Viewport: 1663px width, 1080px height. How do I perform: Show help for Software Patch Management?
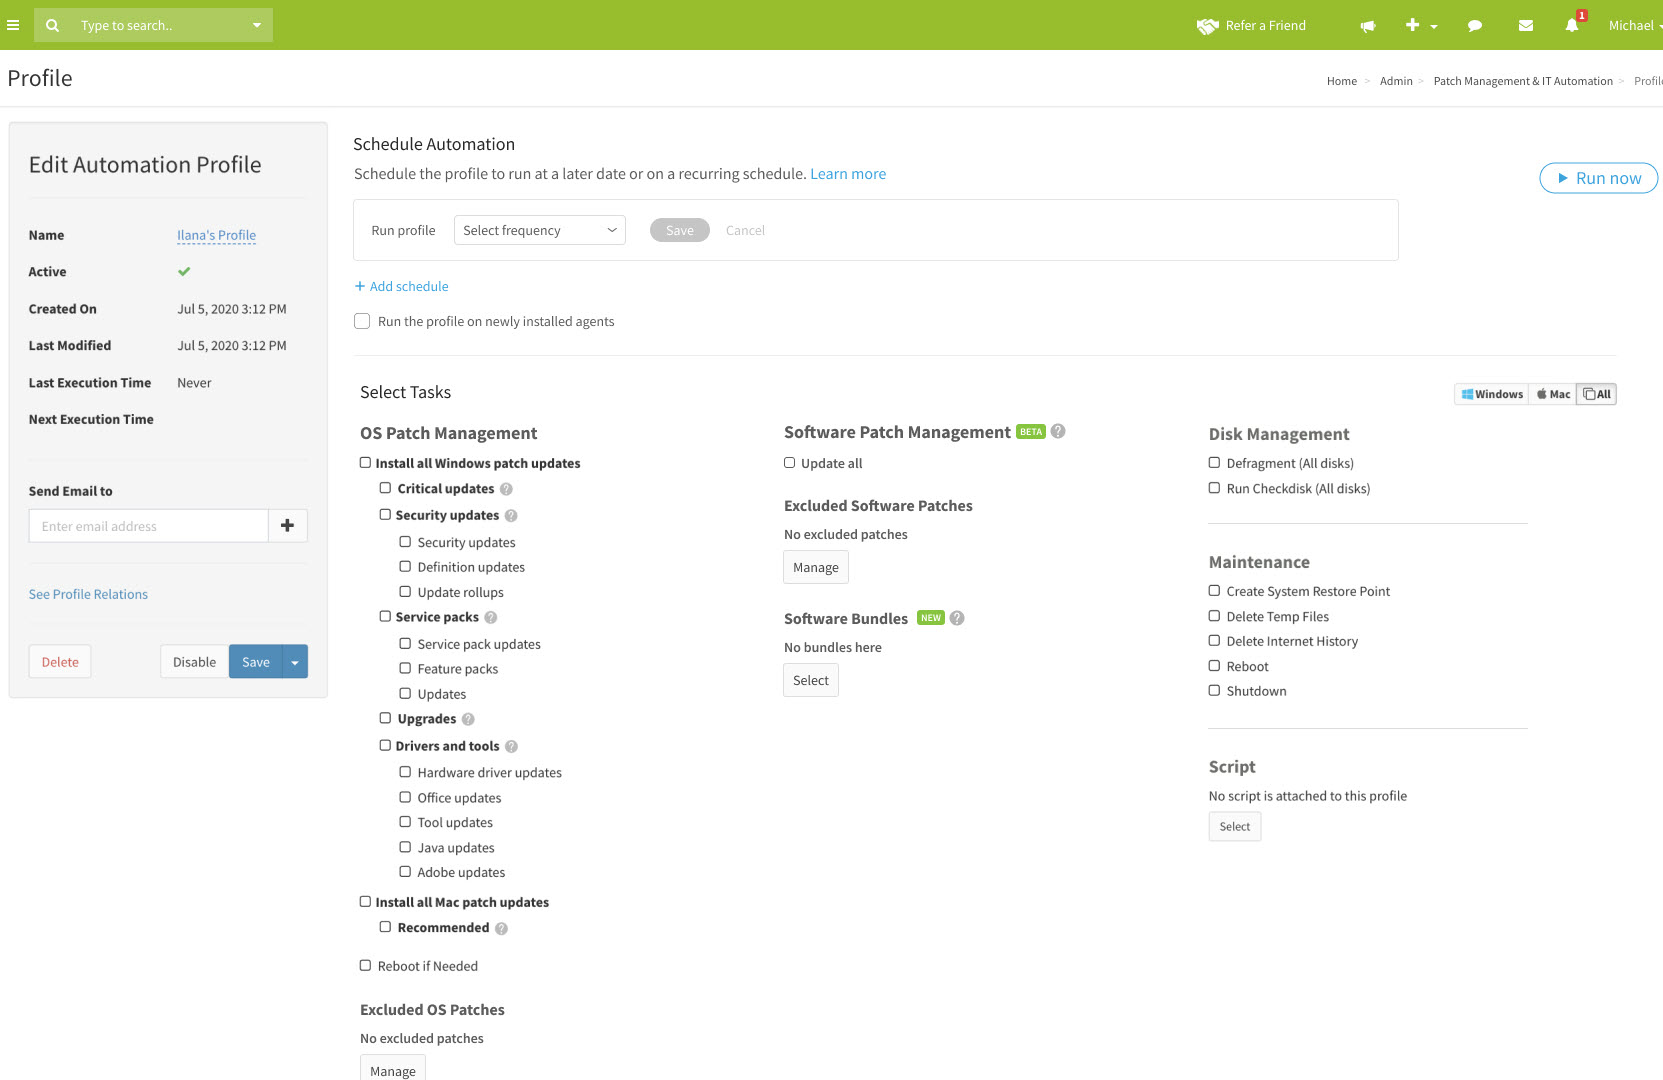click(1058, 431)
